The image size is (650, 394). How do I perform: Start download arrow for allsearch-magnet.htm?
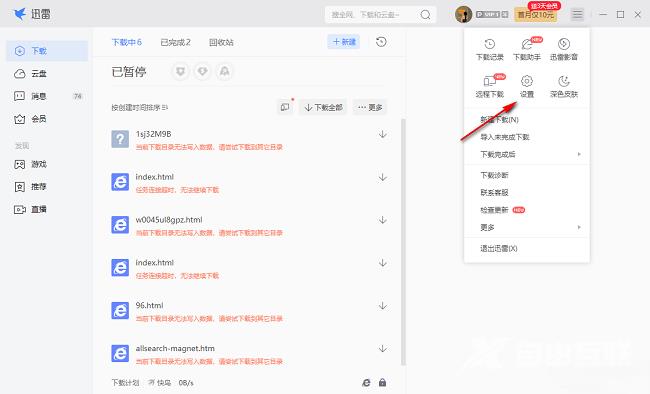(x=383, y=348)
